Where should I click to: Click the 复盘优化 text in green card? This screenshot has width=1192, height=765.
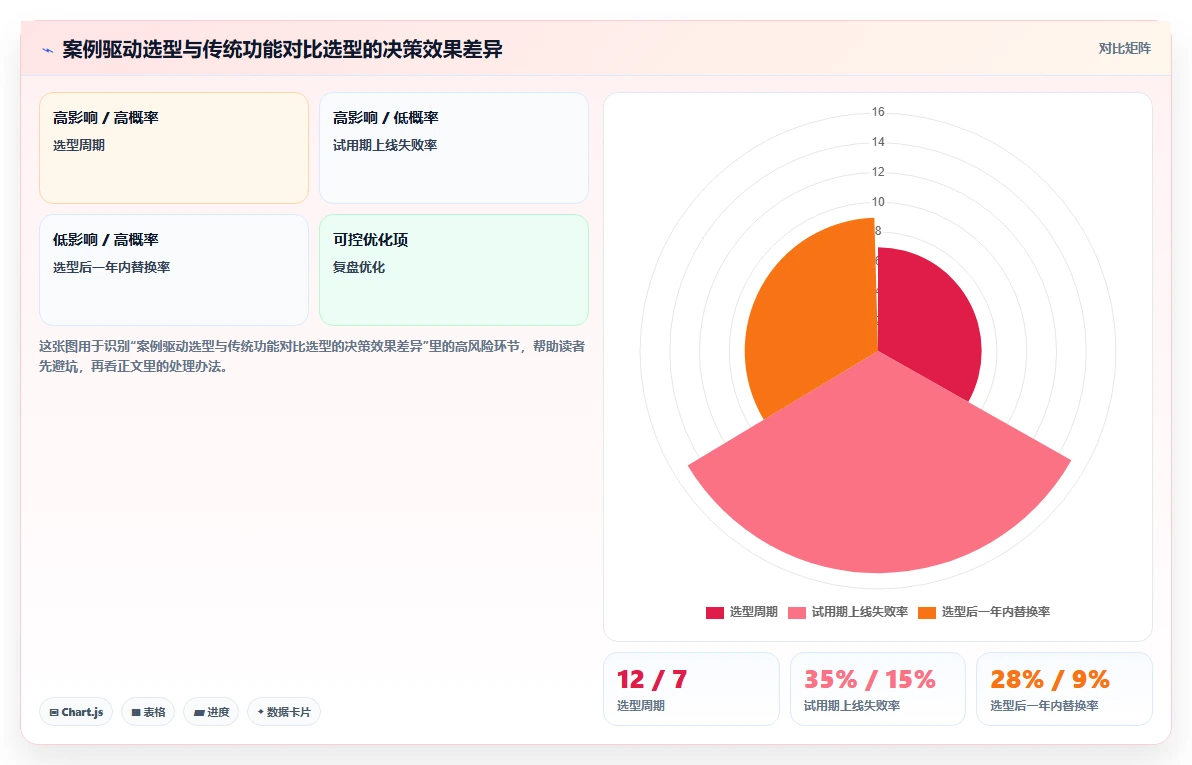click(x=359, y=268)
